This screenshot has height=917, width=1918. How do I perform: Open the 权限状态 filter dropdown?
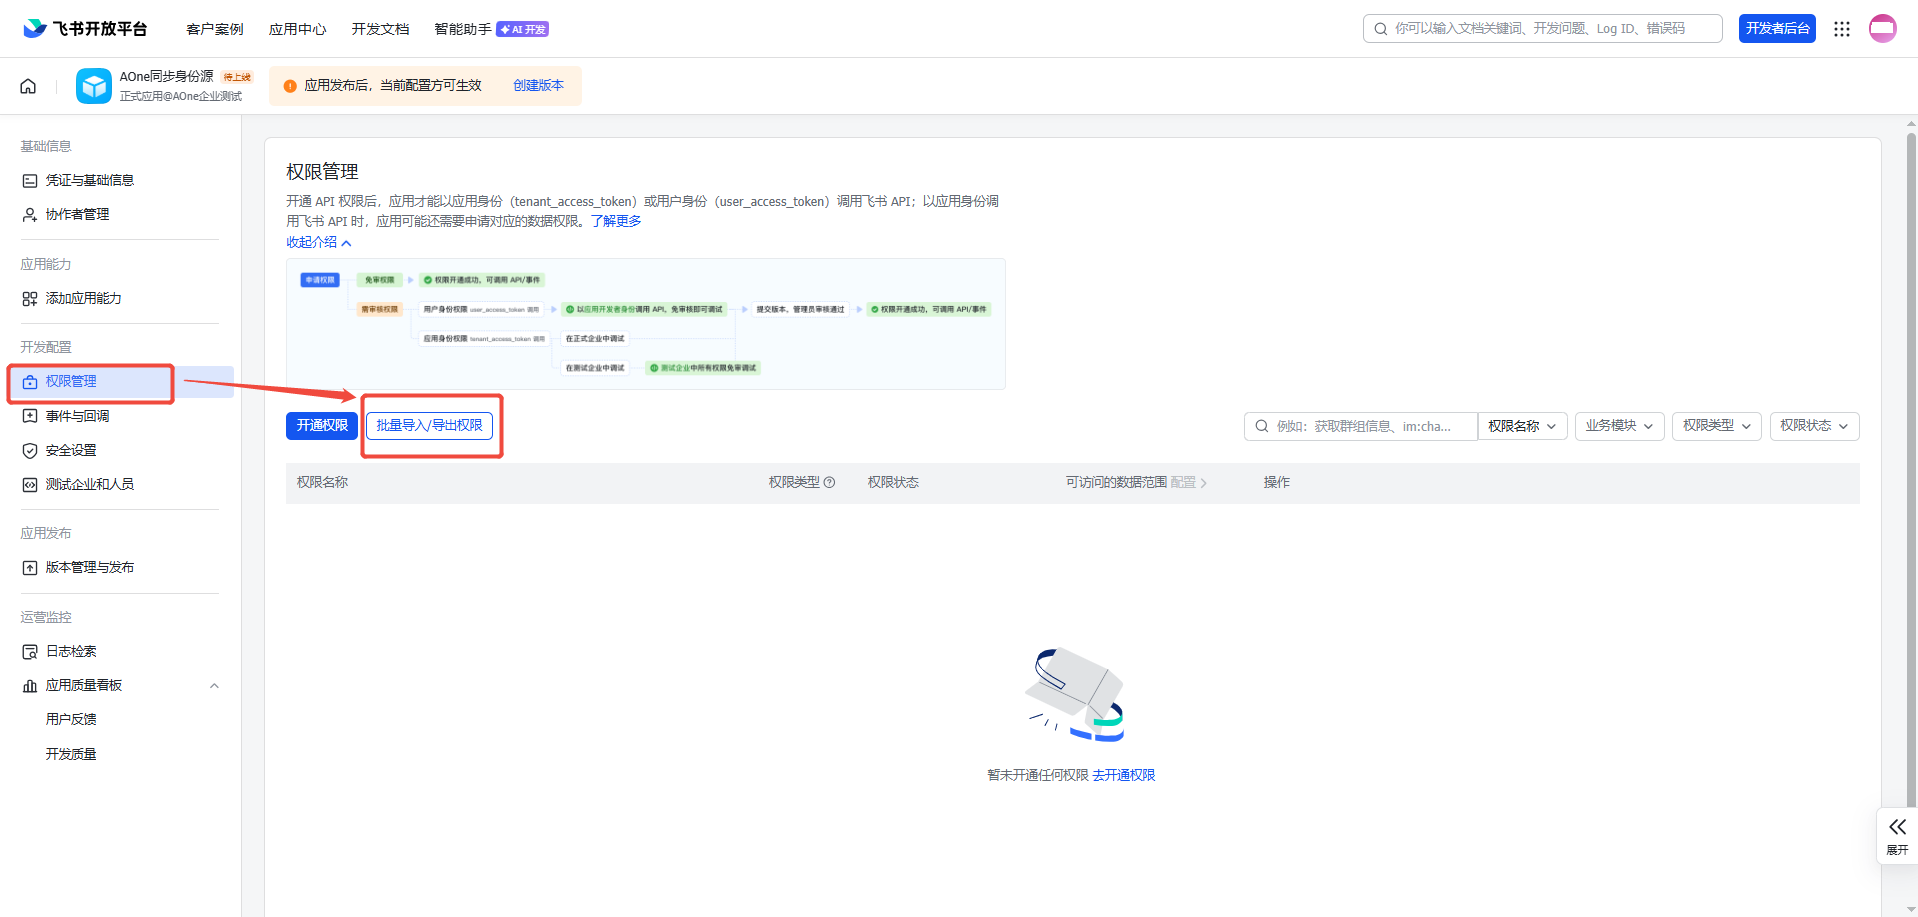click(x=1815, y=426)
